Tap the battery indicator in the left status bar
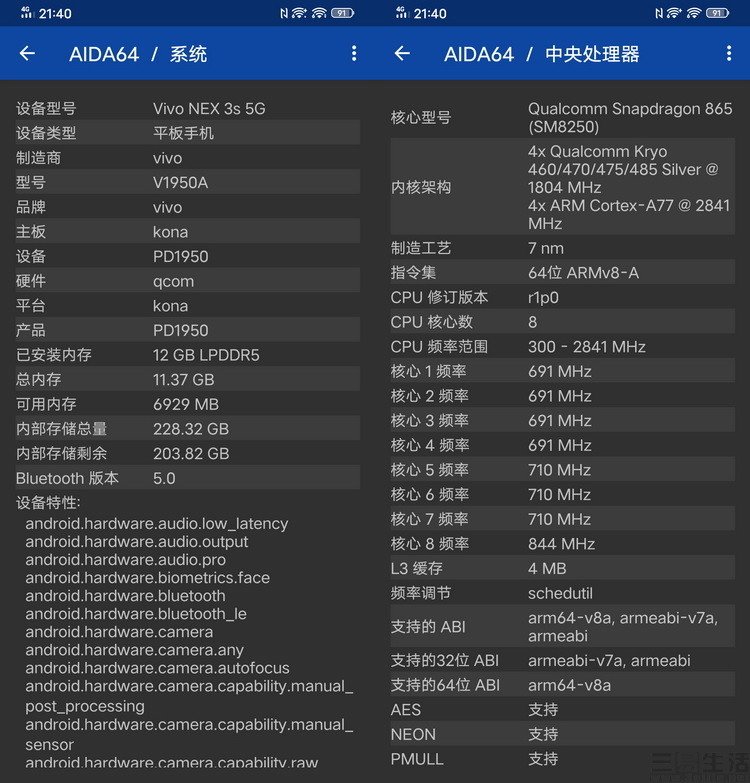 click(x=343, y=13)
